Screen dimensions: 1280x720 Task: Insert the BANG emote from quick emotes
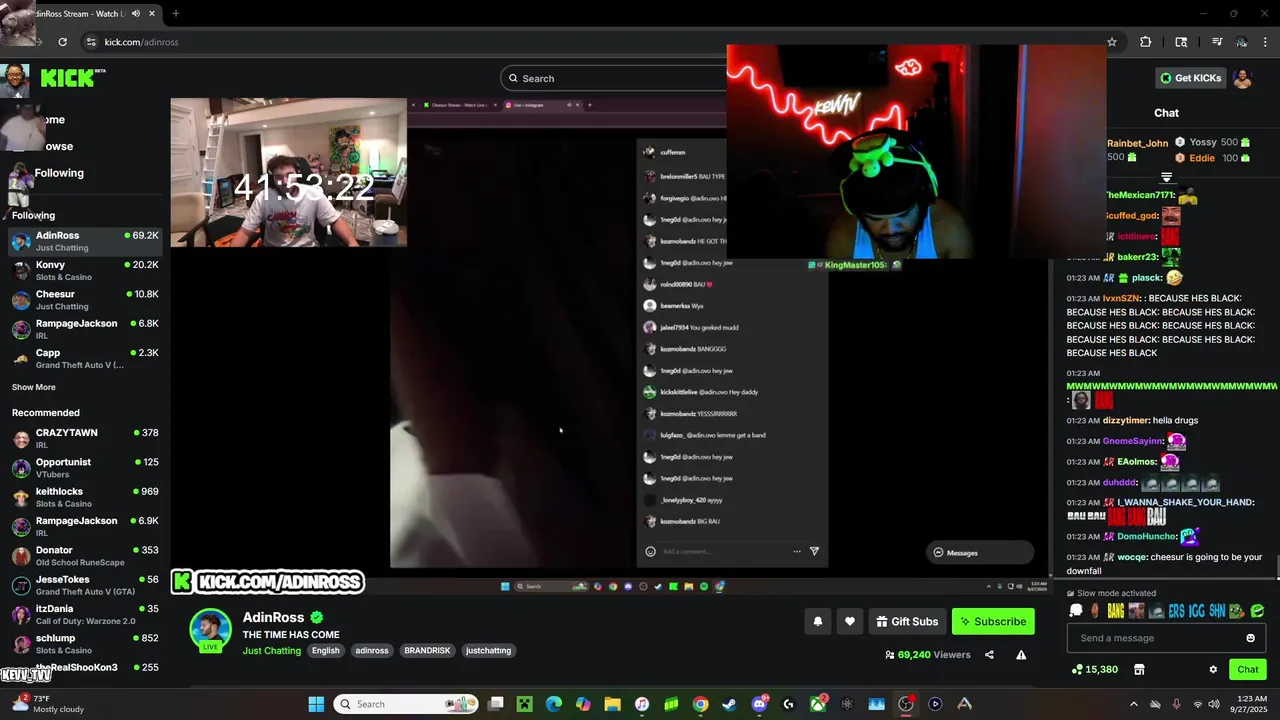tap(1115, 610)
